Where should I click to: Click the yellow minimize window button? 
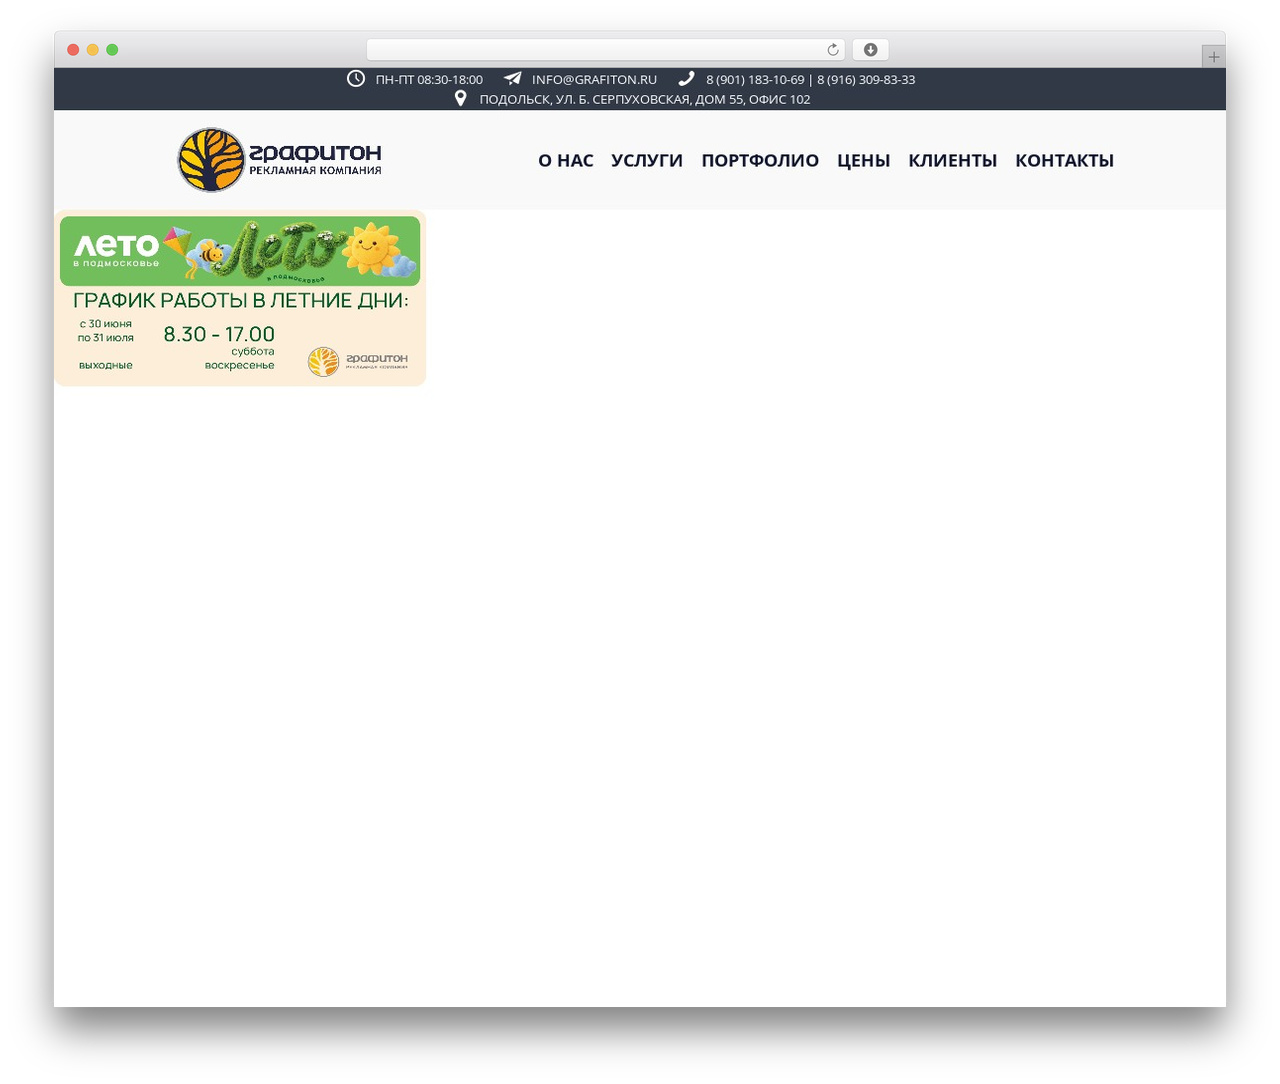pyautogui.click(x=92, y=50)
